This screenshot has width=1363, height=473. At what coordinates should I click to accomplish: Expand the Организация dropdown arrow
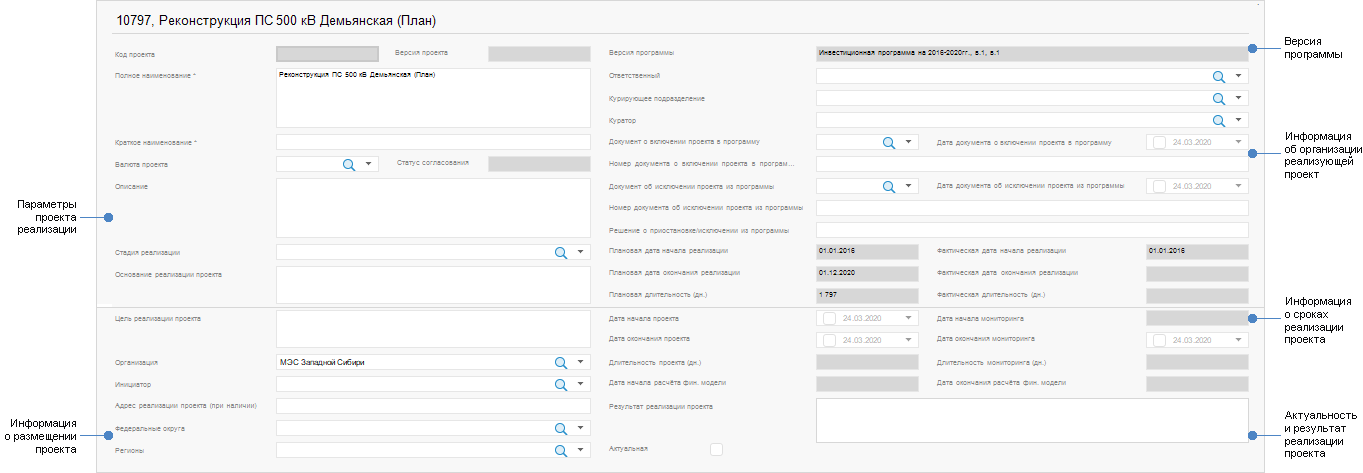coord(580,362)
